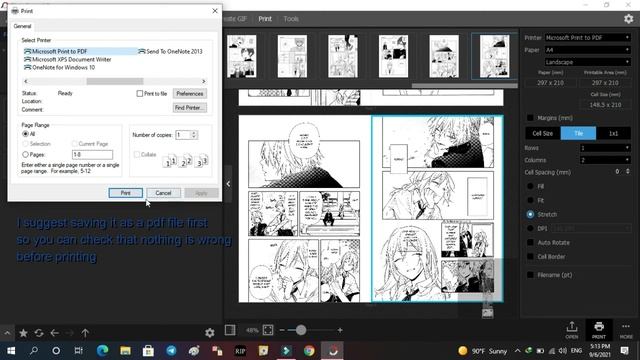Image resolution: width=640 pixels, height=360 pixels.
Task: Select Send To OneNote 2013 printer
Action: 171,51
